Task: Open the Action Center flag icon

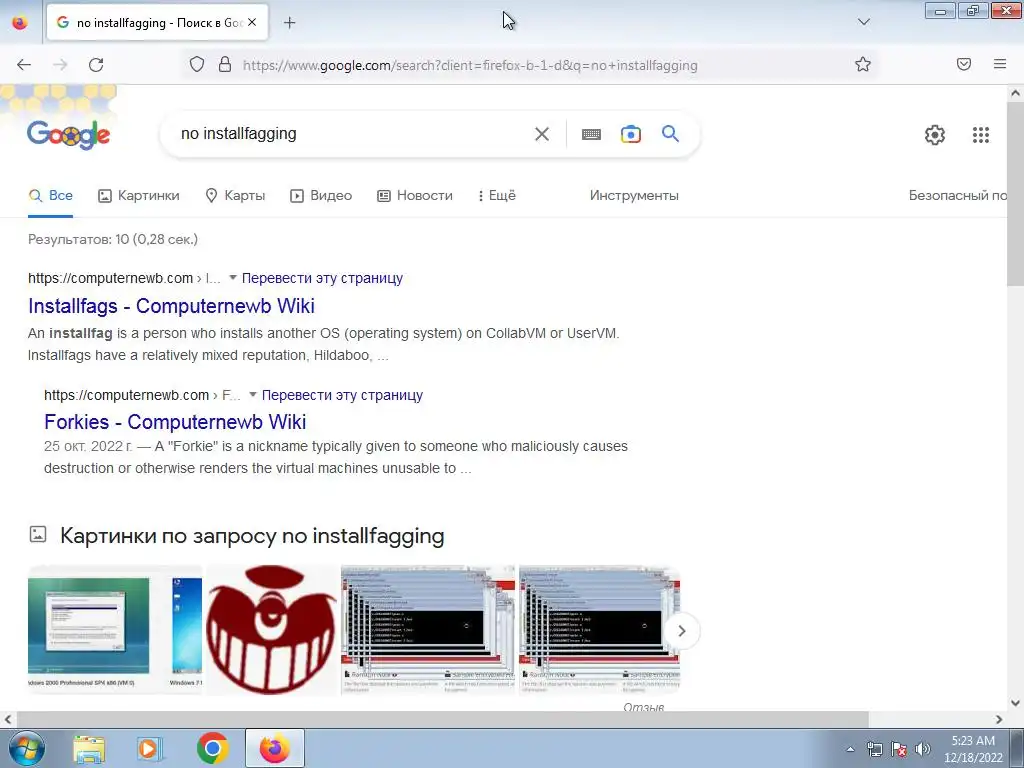Action: [899, 749]
